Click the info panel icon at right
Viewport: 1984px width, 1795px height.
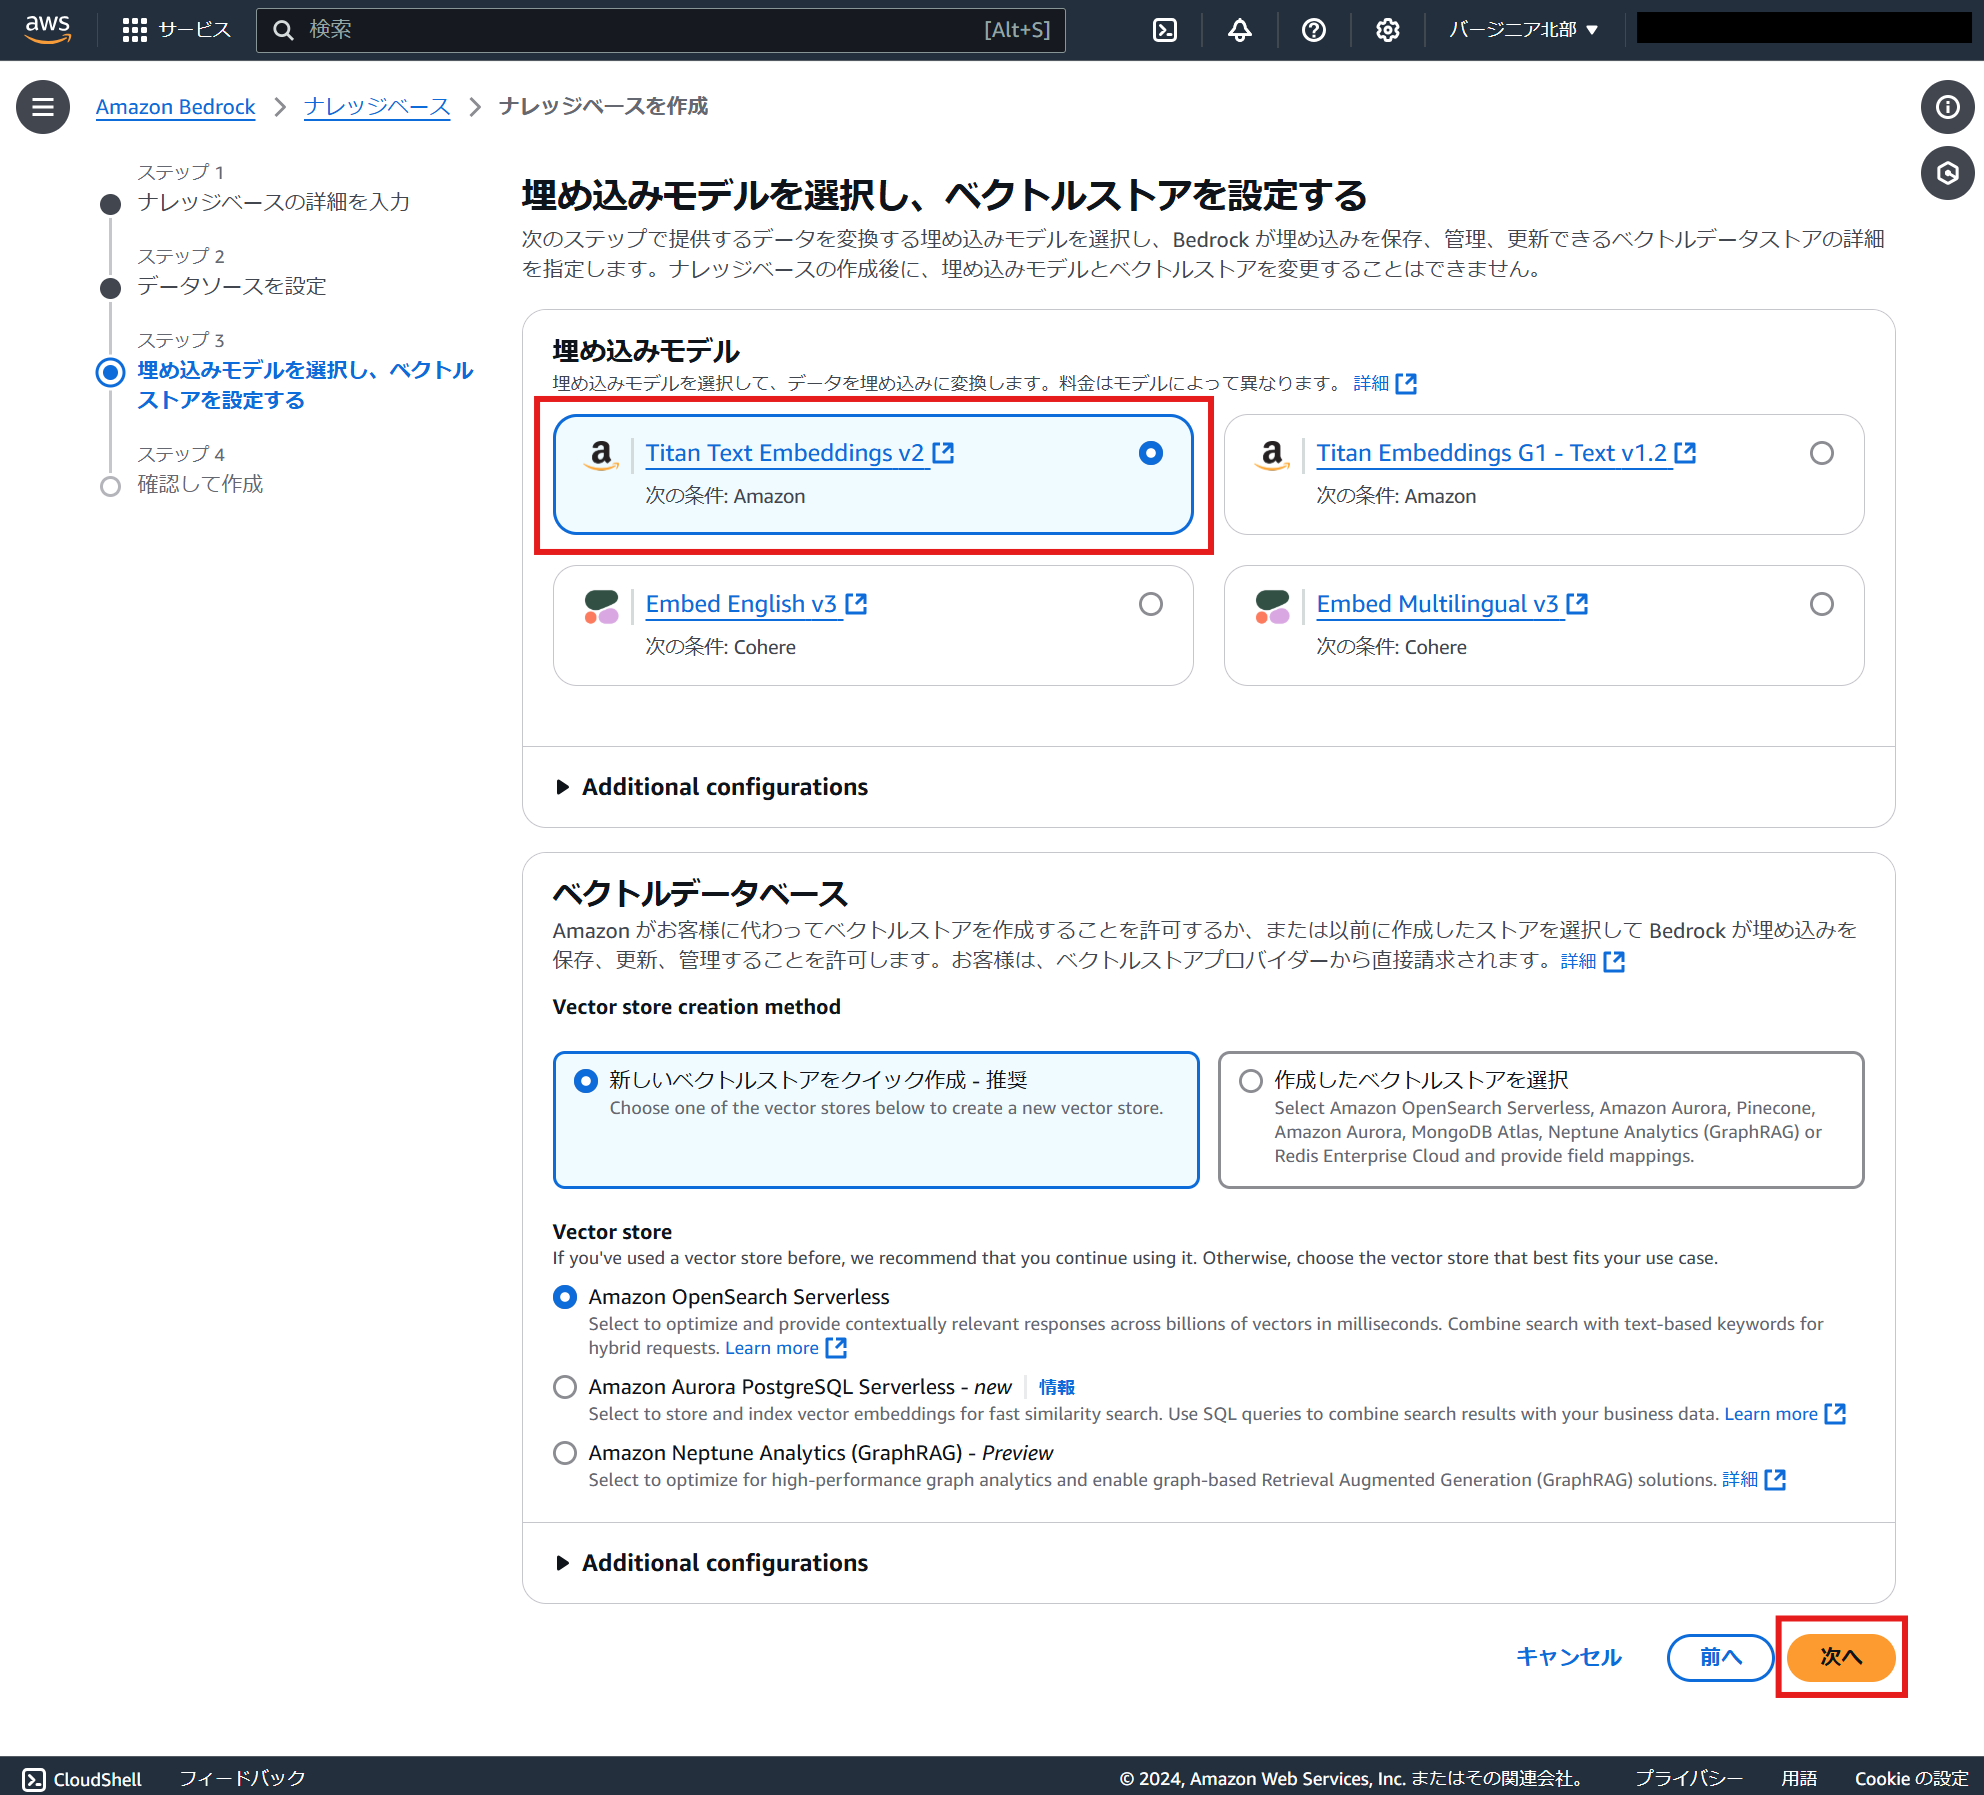(x=1947, y=107)
